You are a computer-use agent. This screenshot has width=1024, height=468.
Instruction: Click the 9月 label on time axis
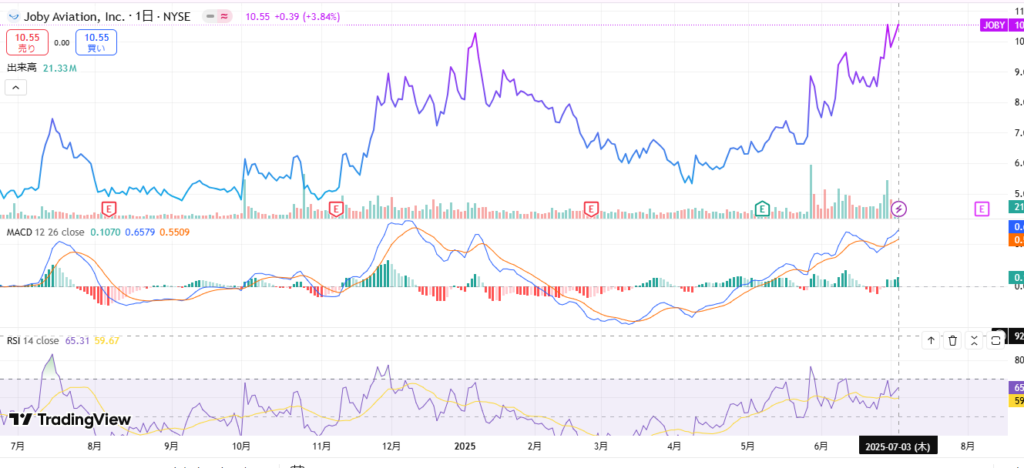point(170,446)
